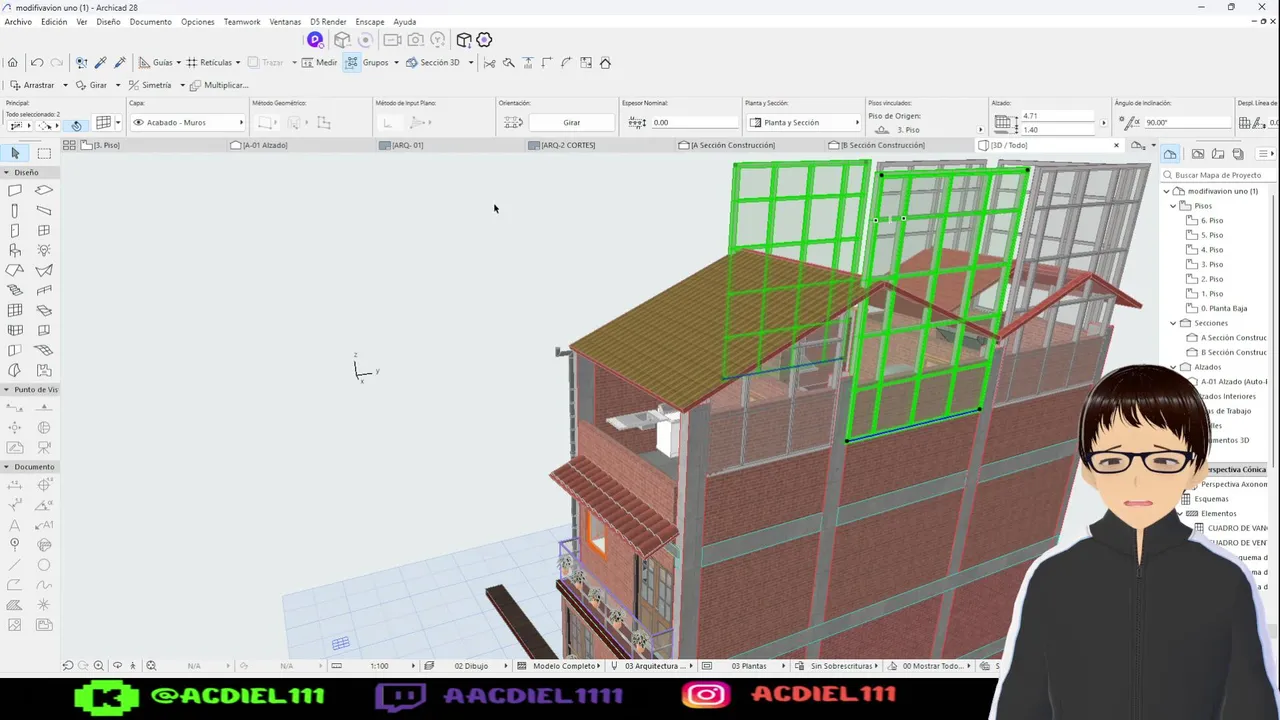Toggle the highlighted rotate geometry method
1280x720 pixels.
pos(76,125)
